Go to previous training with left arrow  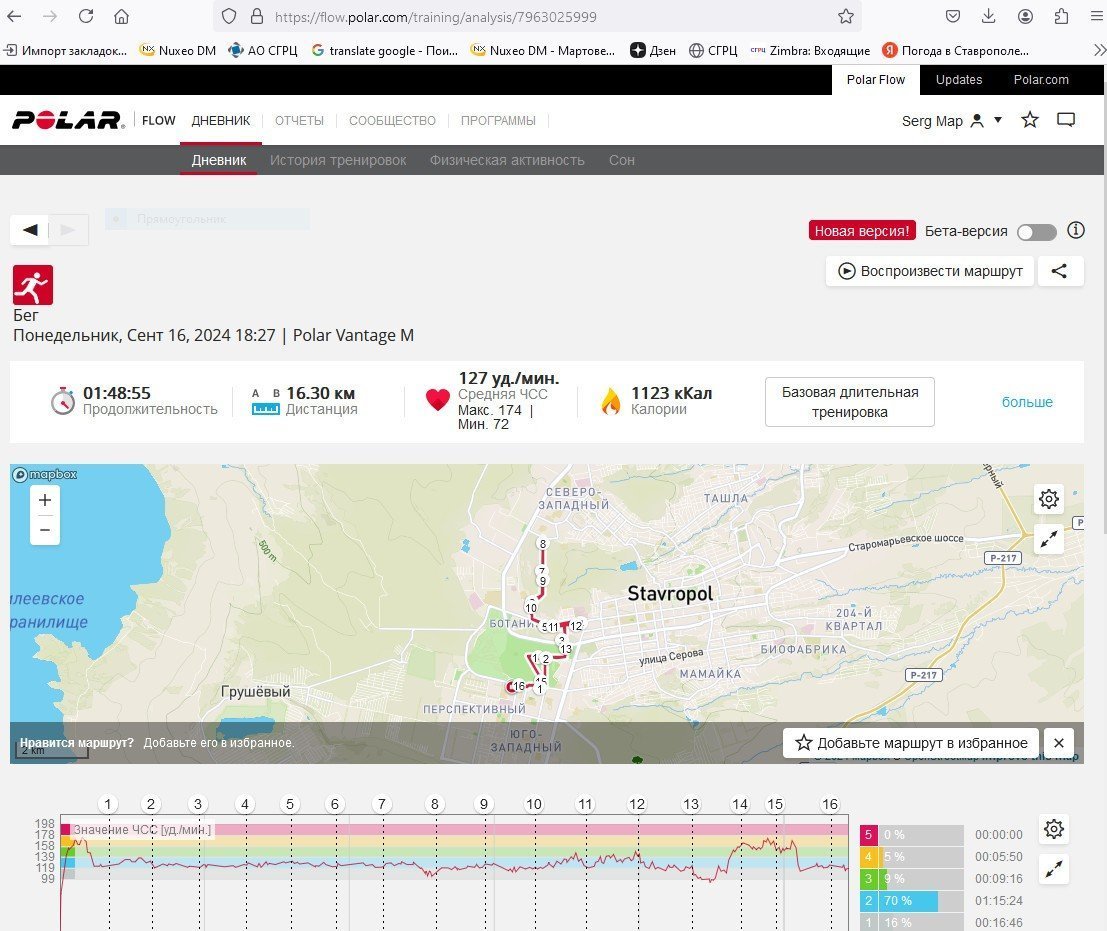point(30,229)
